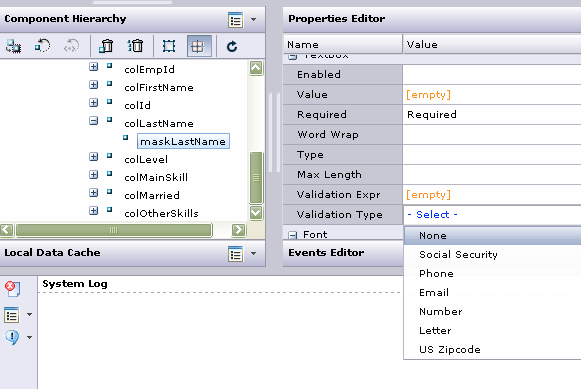Select colMarried in the hierarchy tree
581x389 pixels.
152,196
